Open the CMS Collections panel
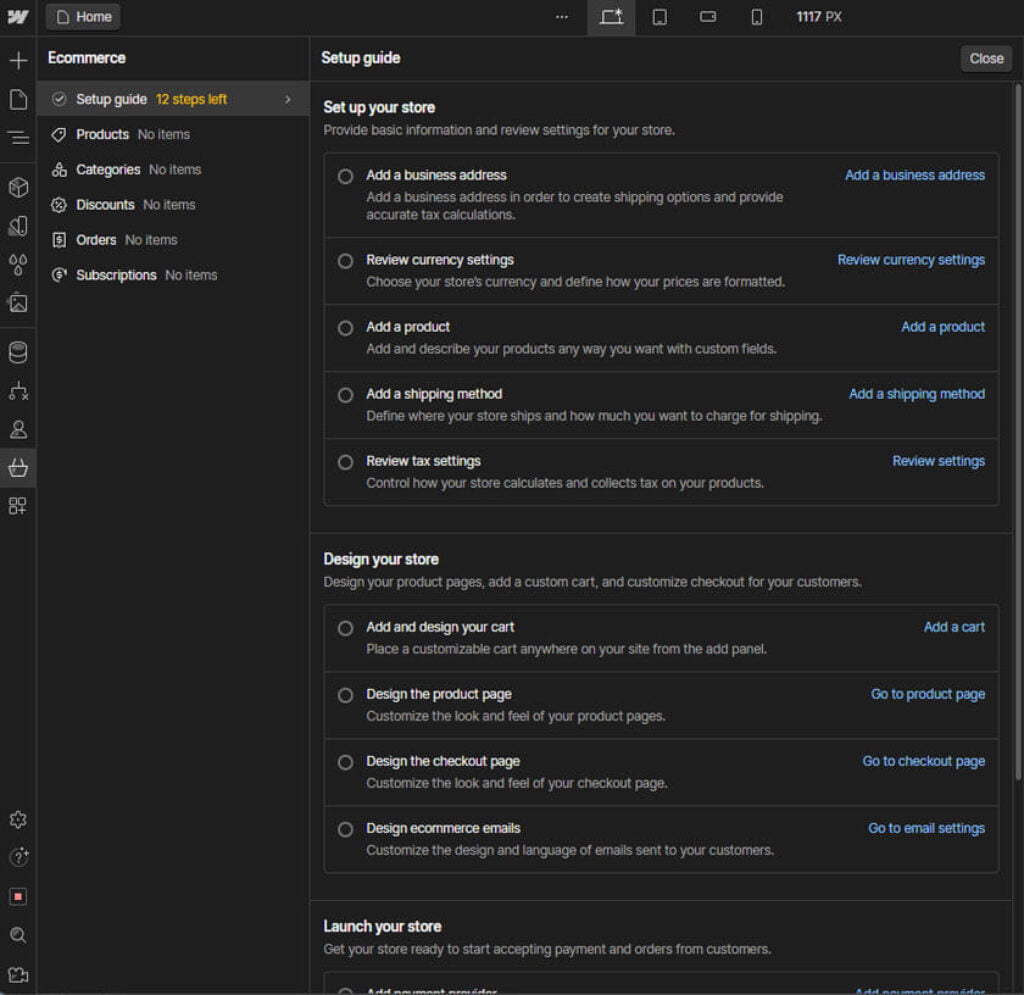1024x995 pixels. tap(17, 351)
